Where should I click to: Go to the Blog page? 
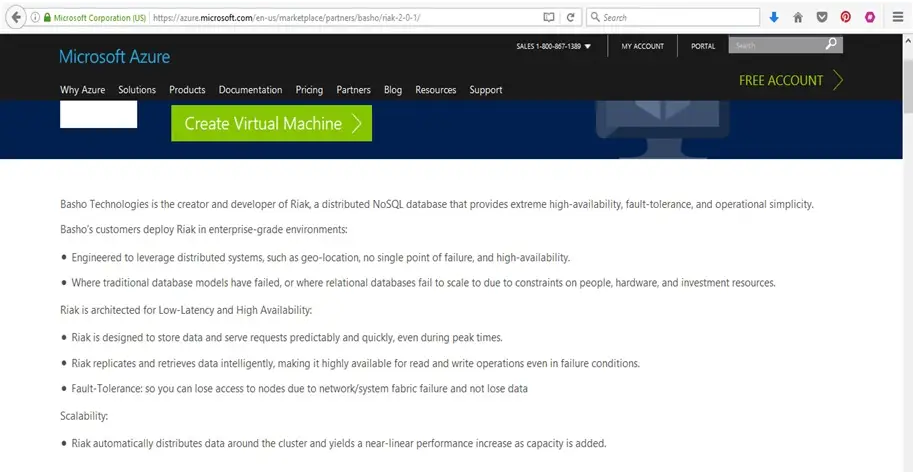click(393, 90)
